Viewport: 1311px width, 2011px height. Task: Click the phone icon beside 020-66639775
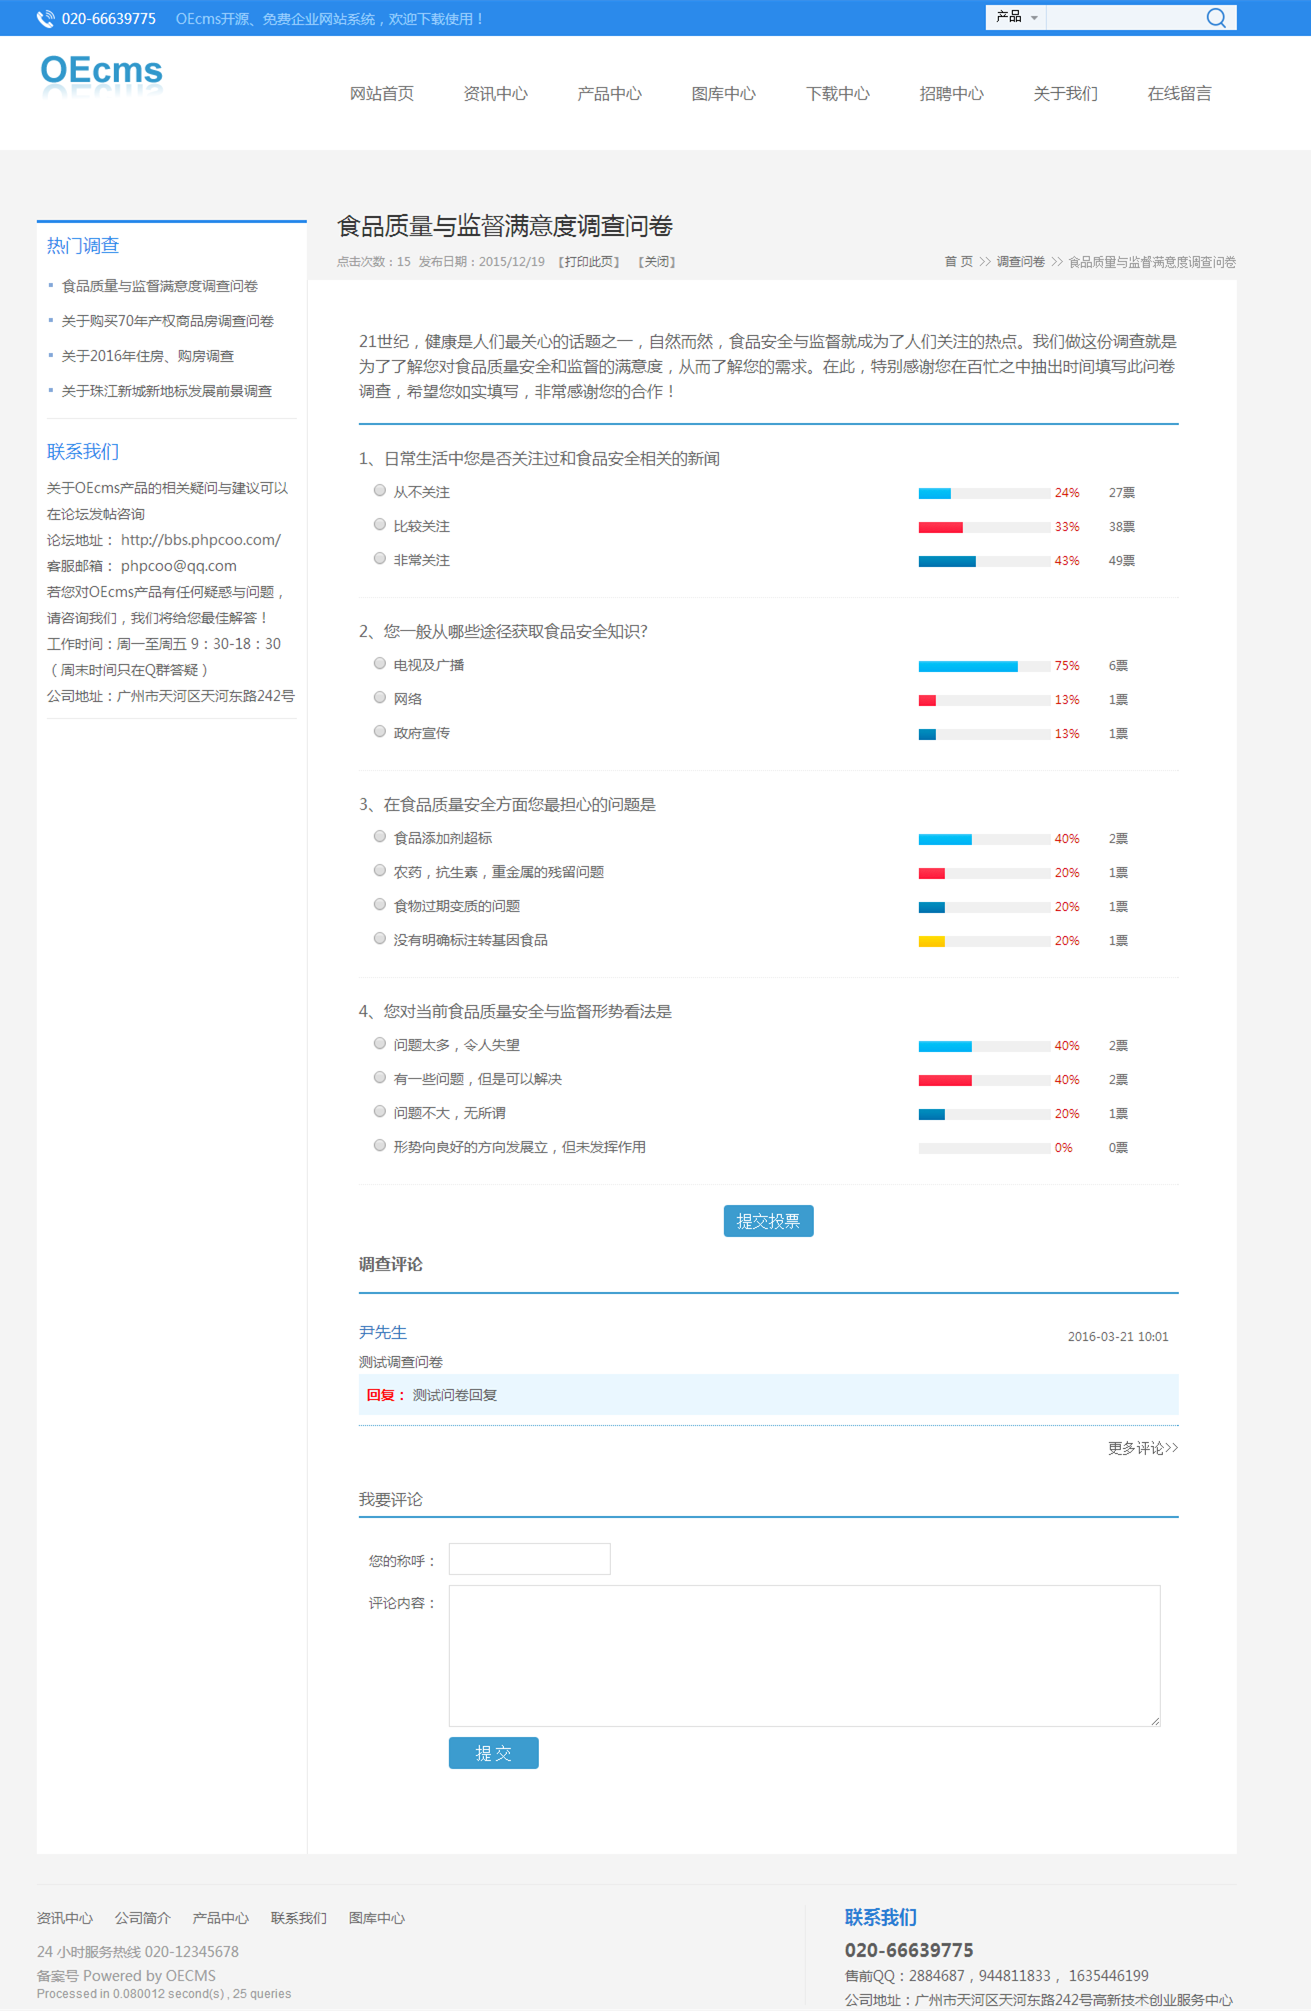46,19
